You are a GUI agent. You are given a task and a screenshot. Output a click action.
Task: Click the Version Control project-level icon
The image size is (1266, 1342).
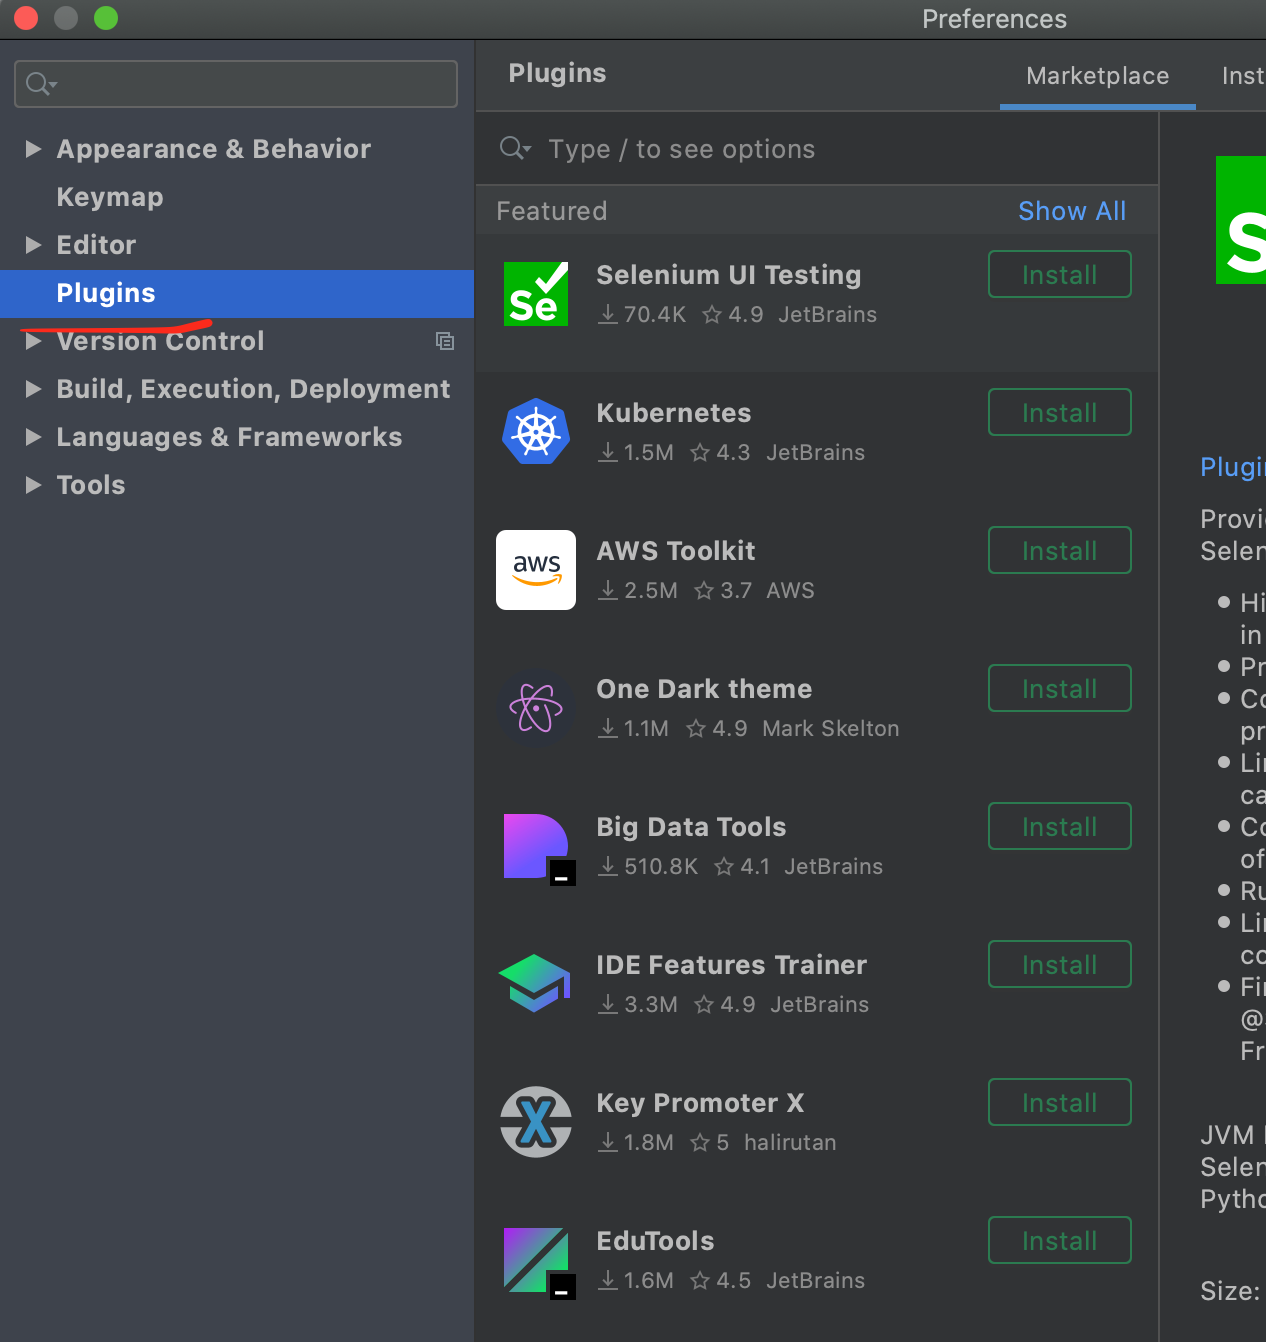(x=445, y=341)
